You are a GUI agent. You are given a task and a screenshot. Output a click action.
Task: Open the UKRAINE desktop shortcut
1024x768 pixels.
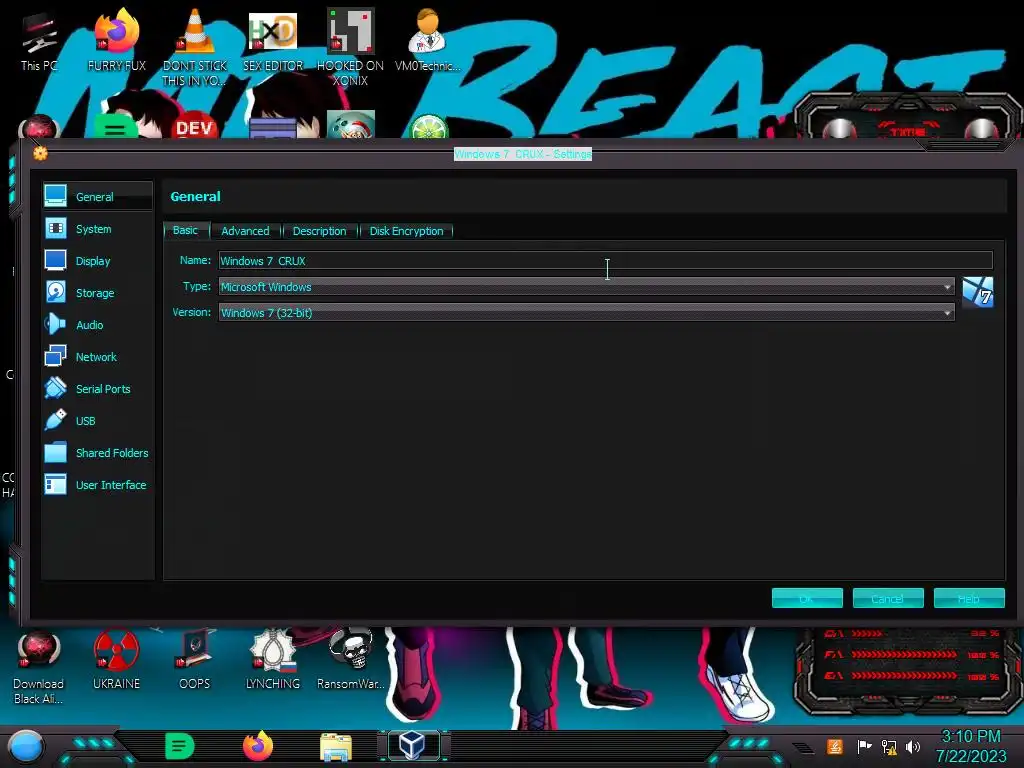[116, 660]
